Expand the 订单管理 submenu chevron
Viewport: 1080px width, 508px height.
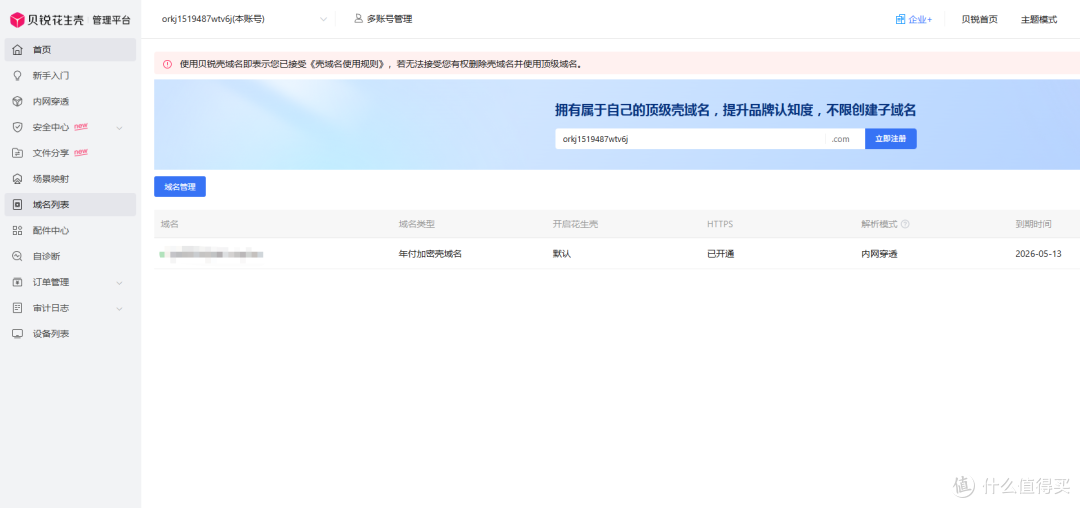coord(119,283)
